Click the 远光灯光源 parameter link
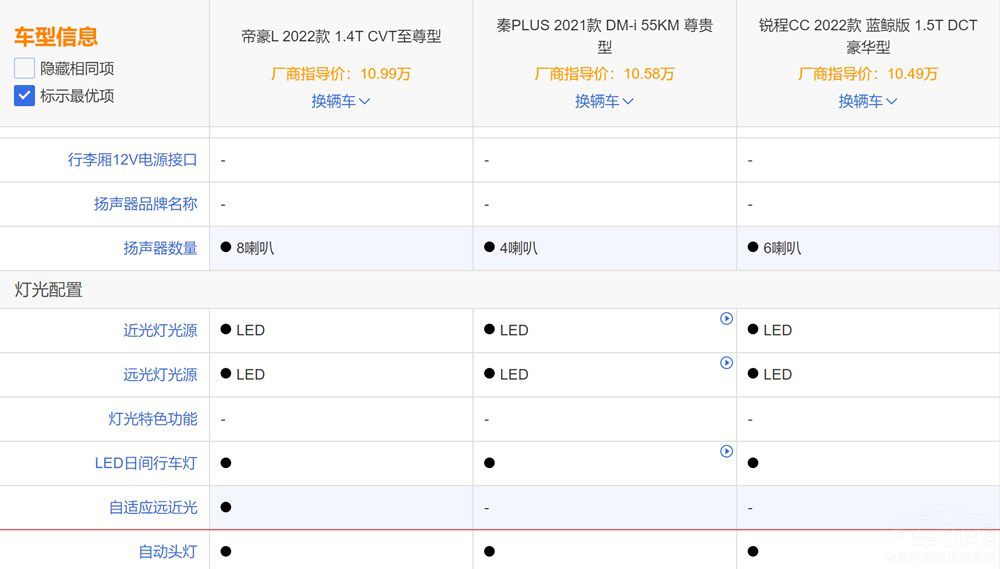Viewport: 1000px width, 569px height. coord(160,374)
